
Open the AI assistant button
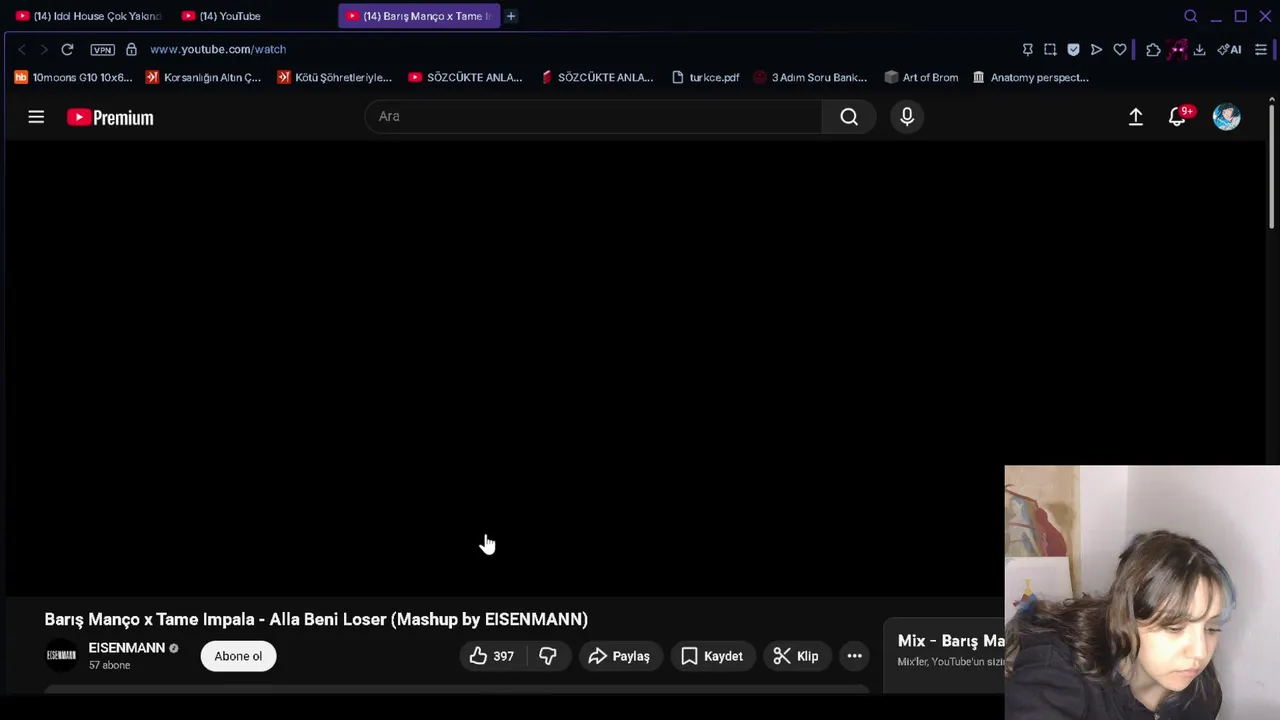pos(1230,49)
